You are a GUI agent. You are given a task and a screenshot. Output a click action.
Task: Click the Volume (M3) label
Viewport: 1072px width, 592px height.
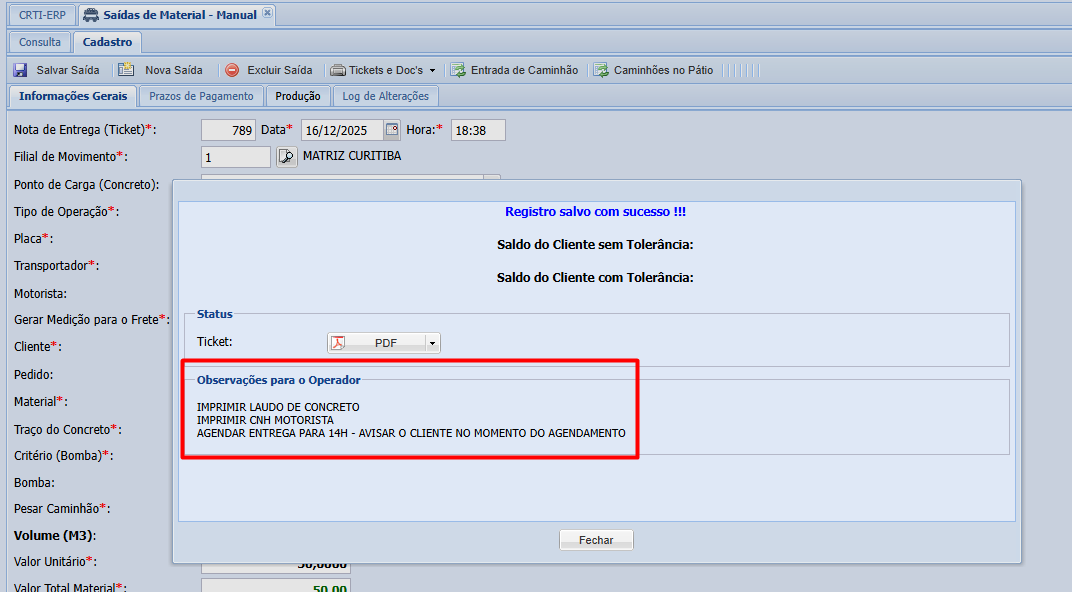[x=55, y=535]
